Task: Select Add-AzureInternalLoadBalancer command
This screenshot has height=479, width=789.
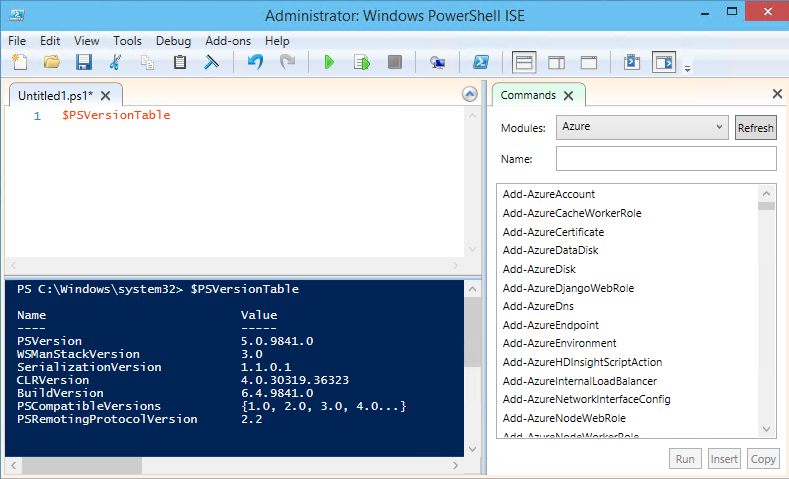Action: coord(580,381)
